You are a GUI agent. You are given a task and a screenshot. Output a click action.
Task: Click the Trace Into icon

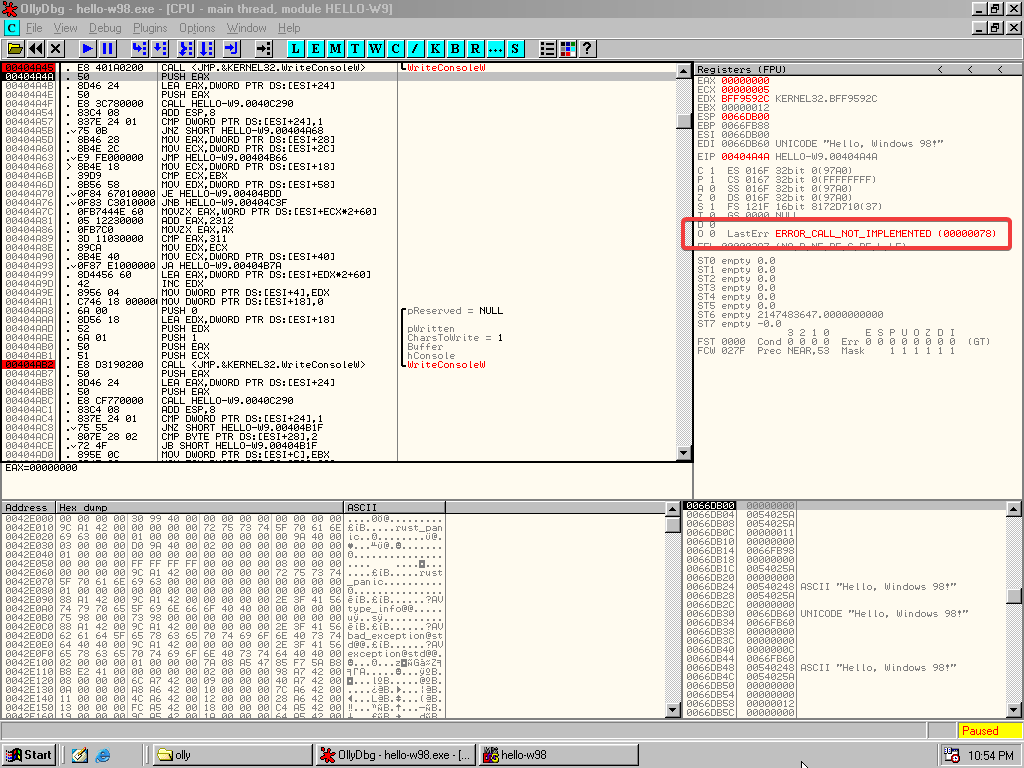coord(186,49)
